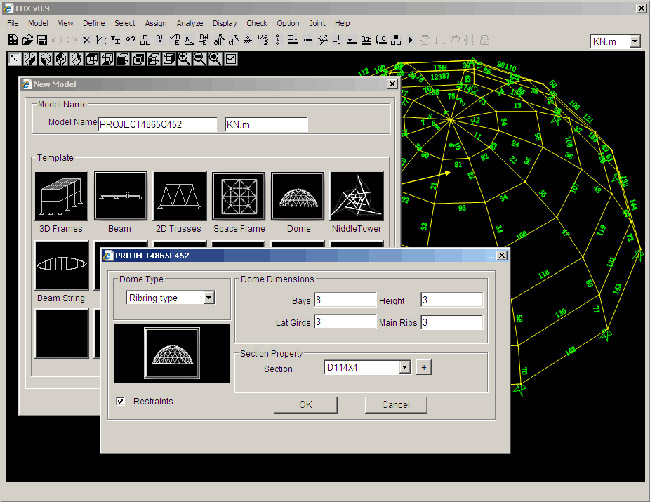Click the Run analysis arrow icon
This screenshot has width=650, height=502.
(x=411, y=40)
